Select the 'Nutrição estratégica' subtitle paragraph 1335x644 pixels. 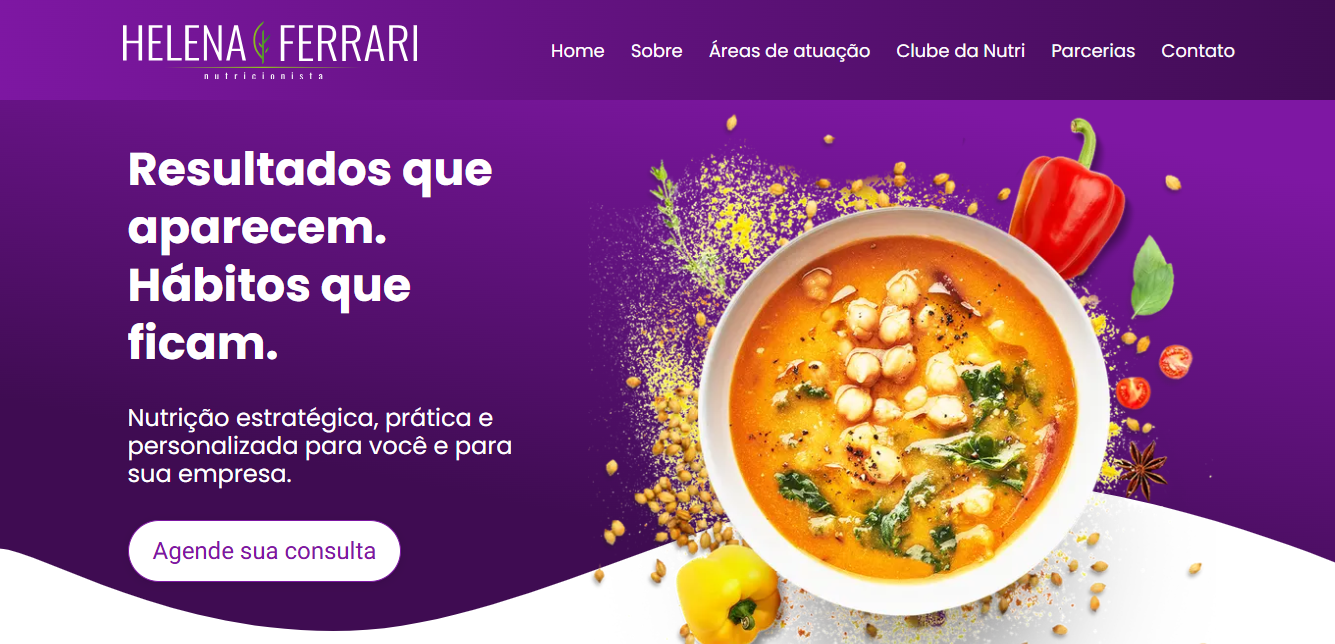pyautogui.click(x=320, y=446)
